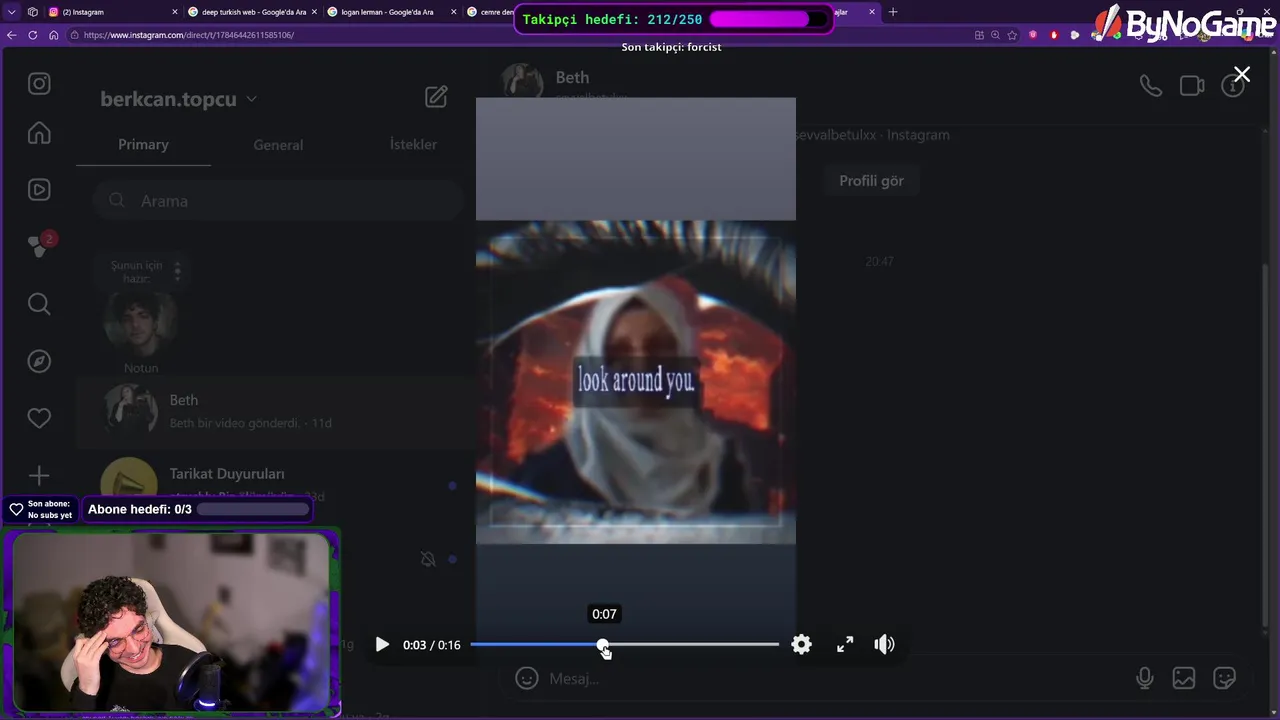Switch to the Primary inbox tab
The height and width of the screenshot is (720, 1280).
point(143,144)
